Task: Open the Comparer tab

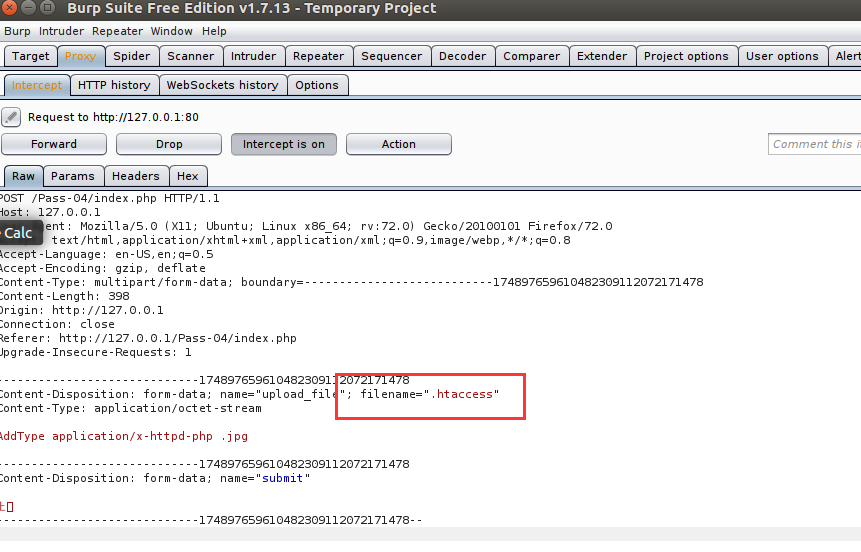Action: [x=532, y=56]
